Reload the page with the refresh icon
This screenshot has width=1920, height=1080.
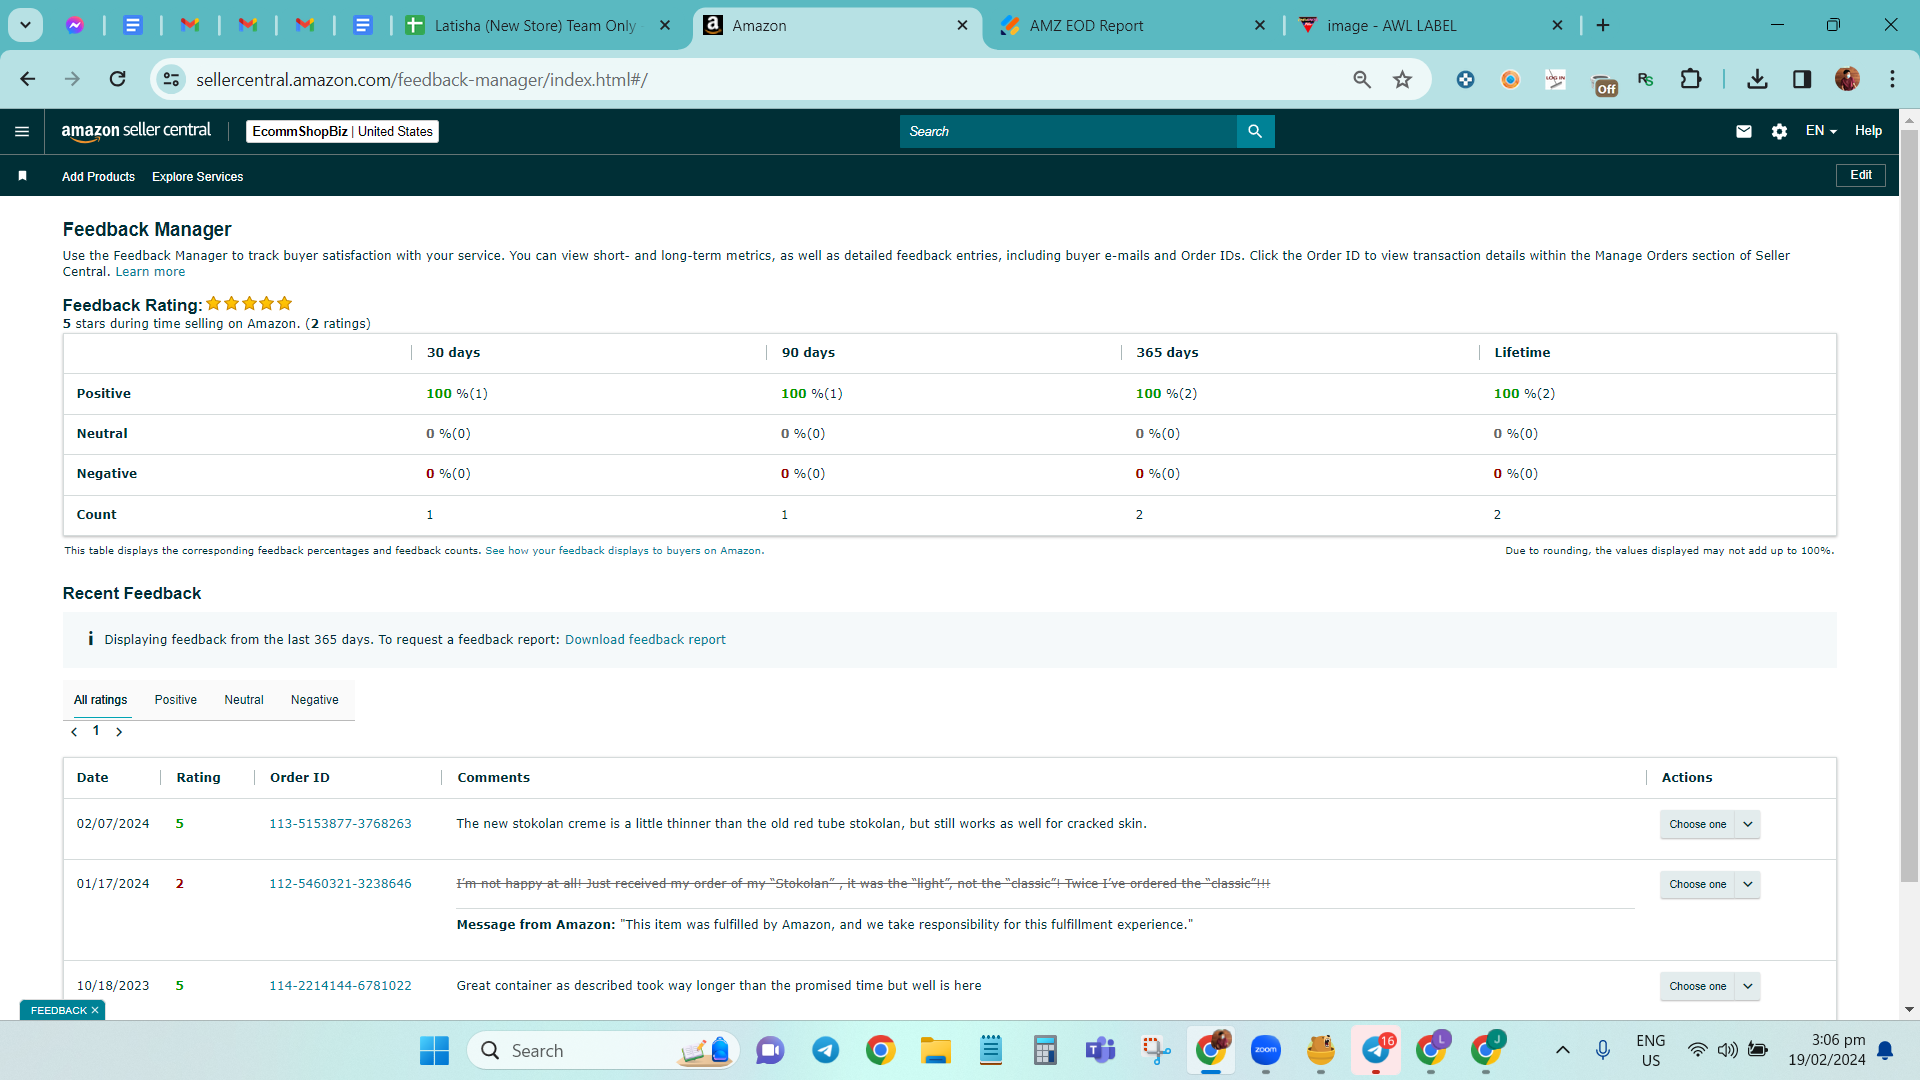[117, 79]
